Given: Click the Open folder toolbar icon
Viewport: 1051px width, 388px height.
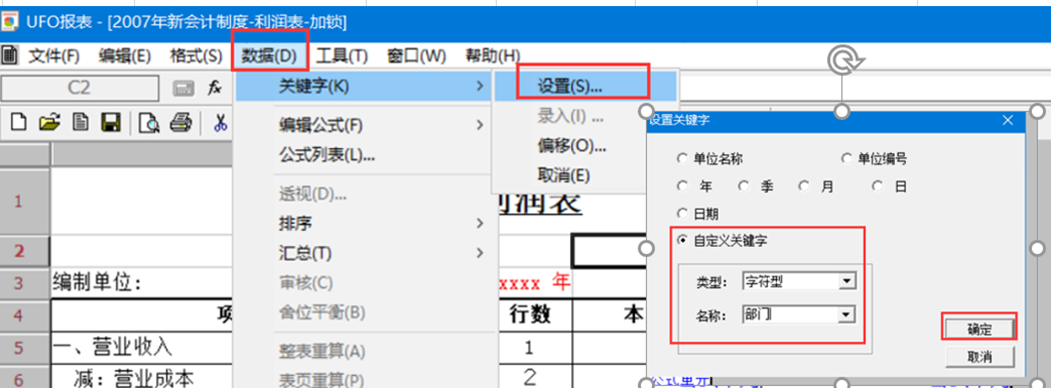Looking at the screenshot, I should [50, 122].
